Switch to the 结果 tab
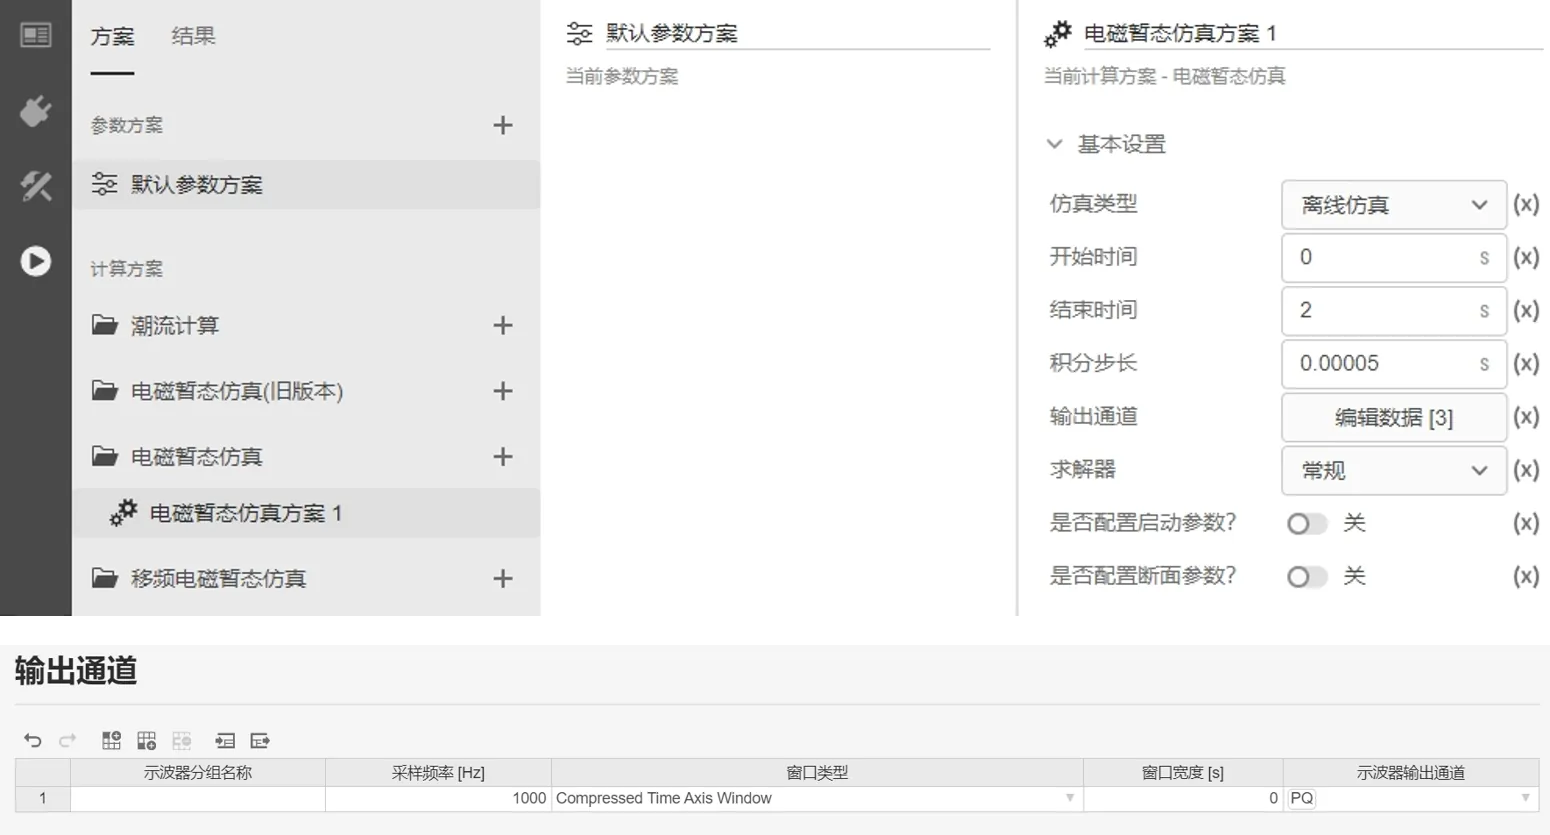1550x835 pixels. pyautogui.click(x=191, y=36)
